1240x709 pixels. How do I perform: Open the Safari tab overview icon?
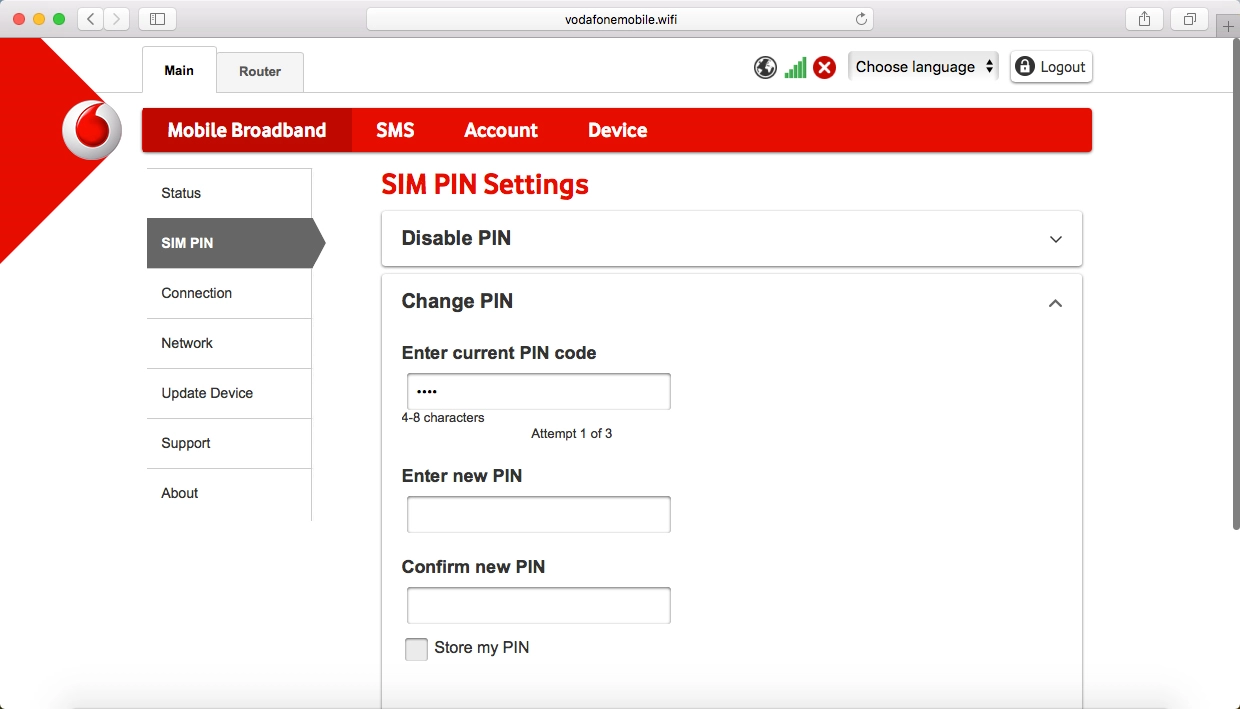point(1190,19)
